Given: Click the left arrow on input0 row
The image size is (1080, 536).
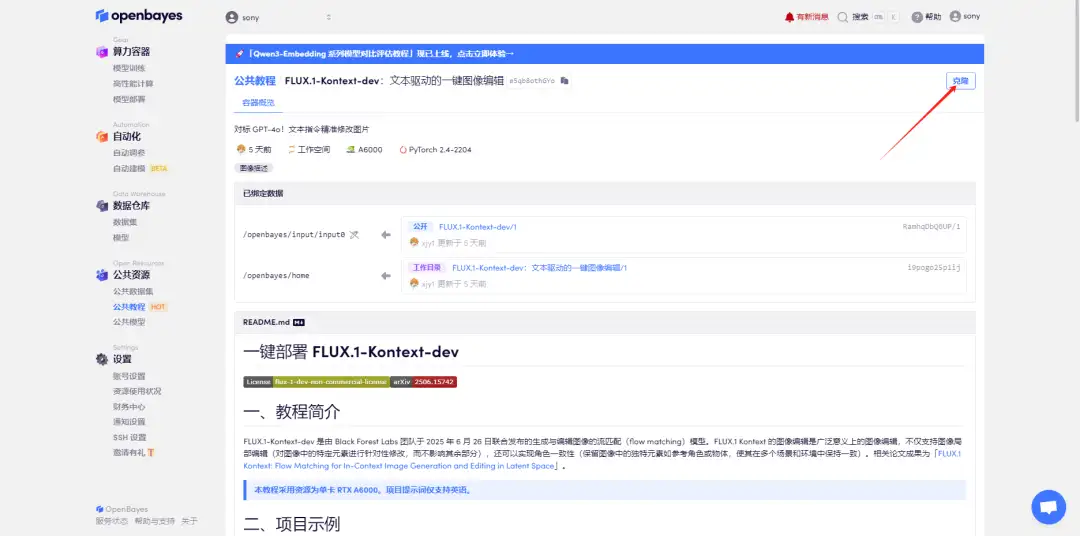Looking at the screenshot, I should pos(386,235).
